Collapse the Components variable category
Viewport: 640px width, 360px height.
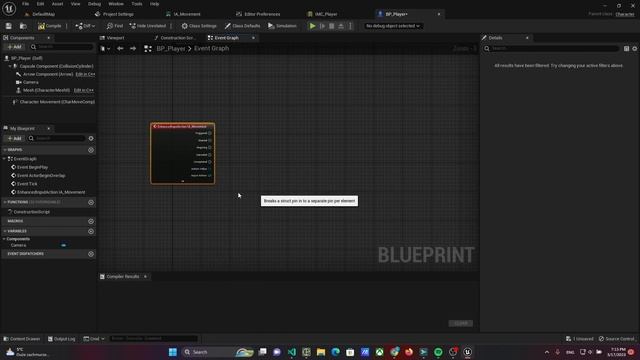(x=4, y=239)
